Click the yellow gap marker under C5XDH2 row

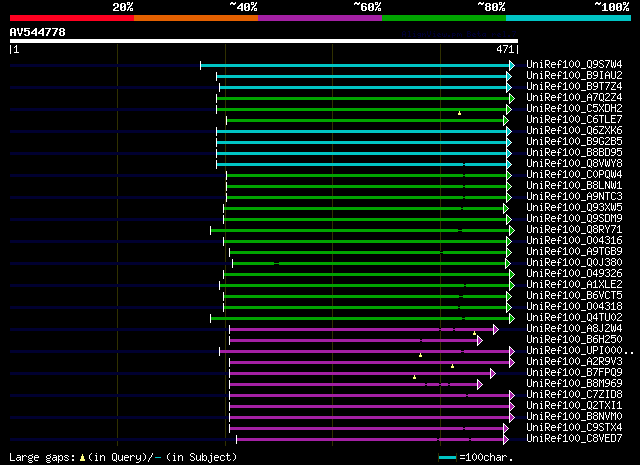[459, 113]
